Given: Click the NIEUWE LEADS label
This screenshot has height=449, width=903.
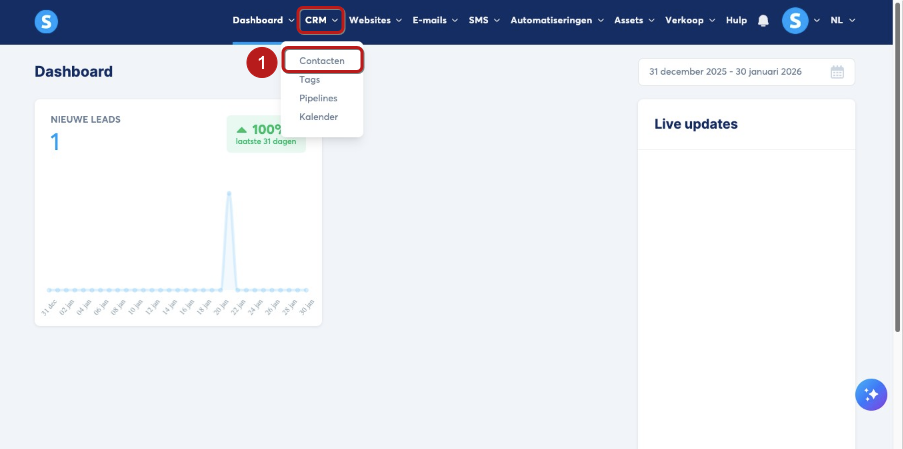Looking at the screenshot, I should [x=86, y=120].
